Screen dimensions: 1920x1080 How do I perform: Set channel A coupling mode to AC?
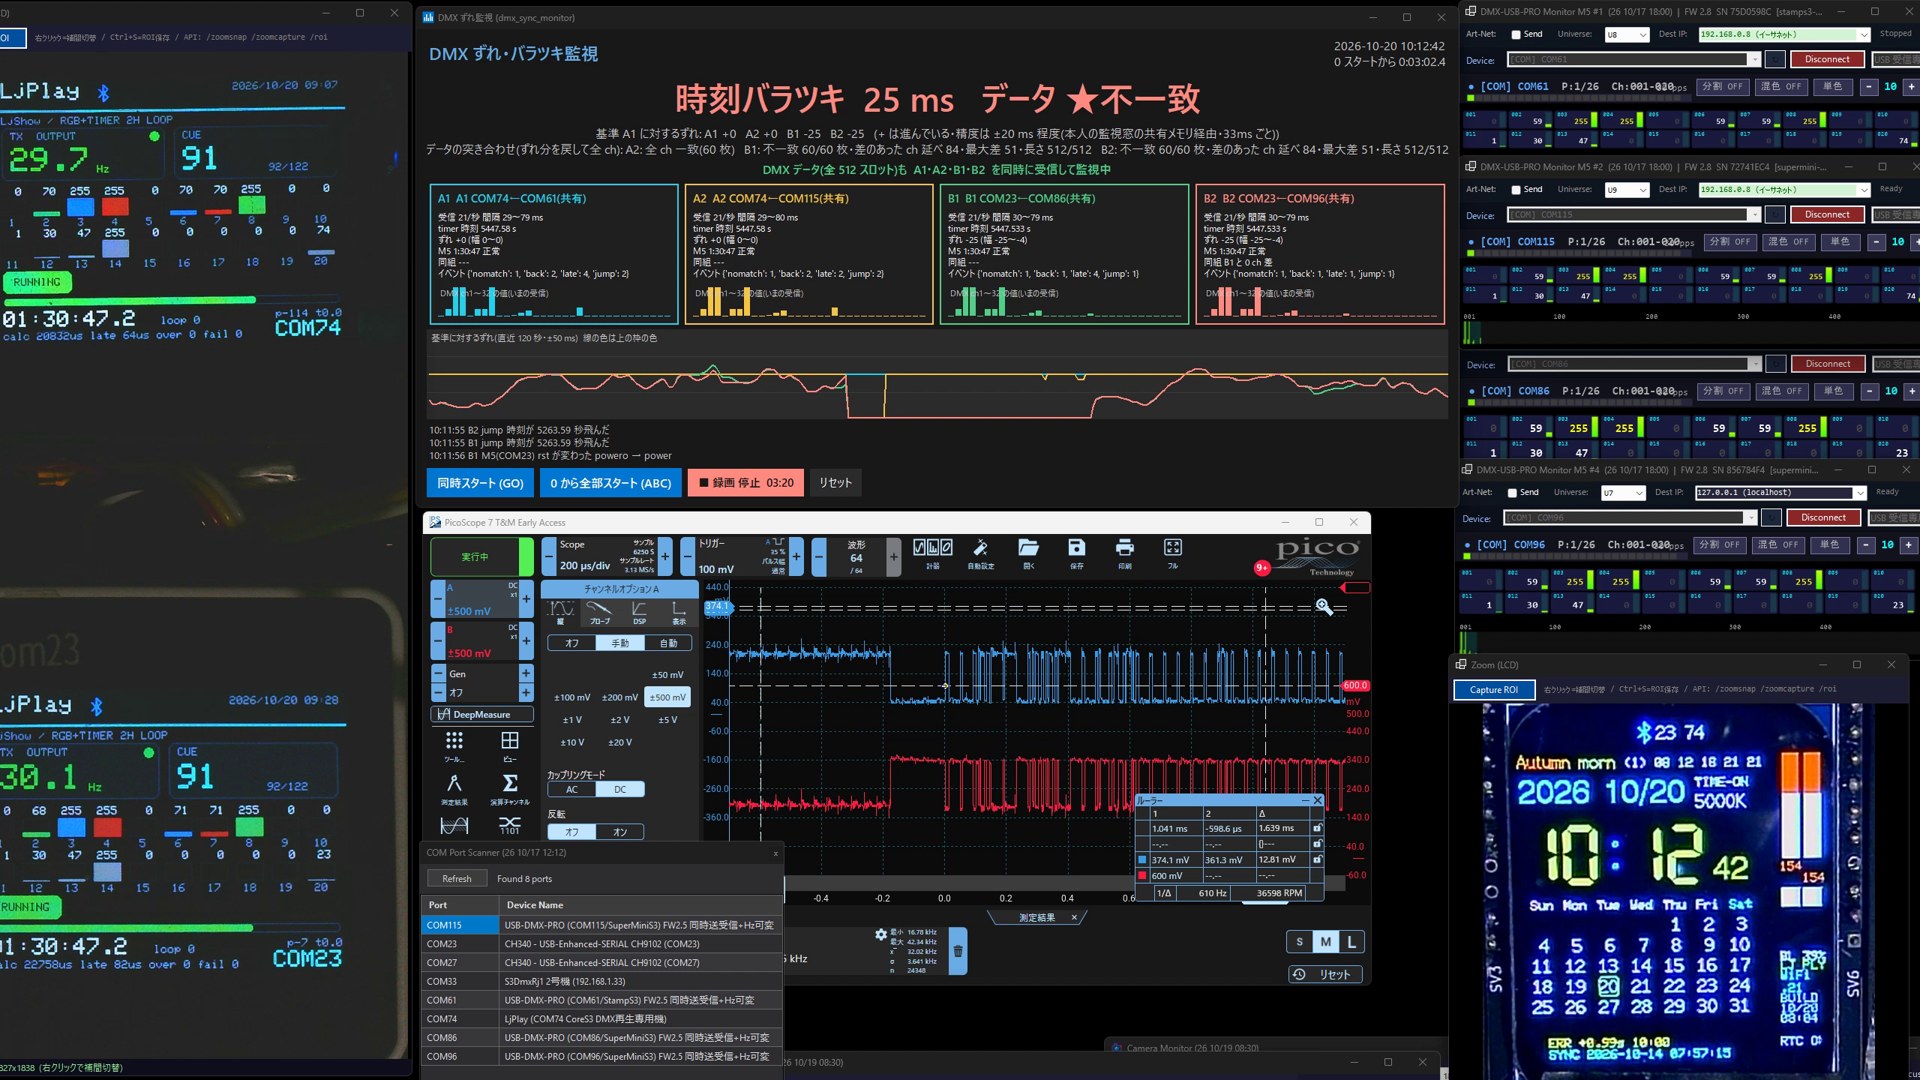tap(572, 789)
